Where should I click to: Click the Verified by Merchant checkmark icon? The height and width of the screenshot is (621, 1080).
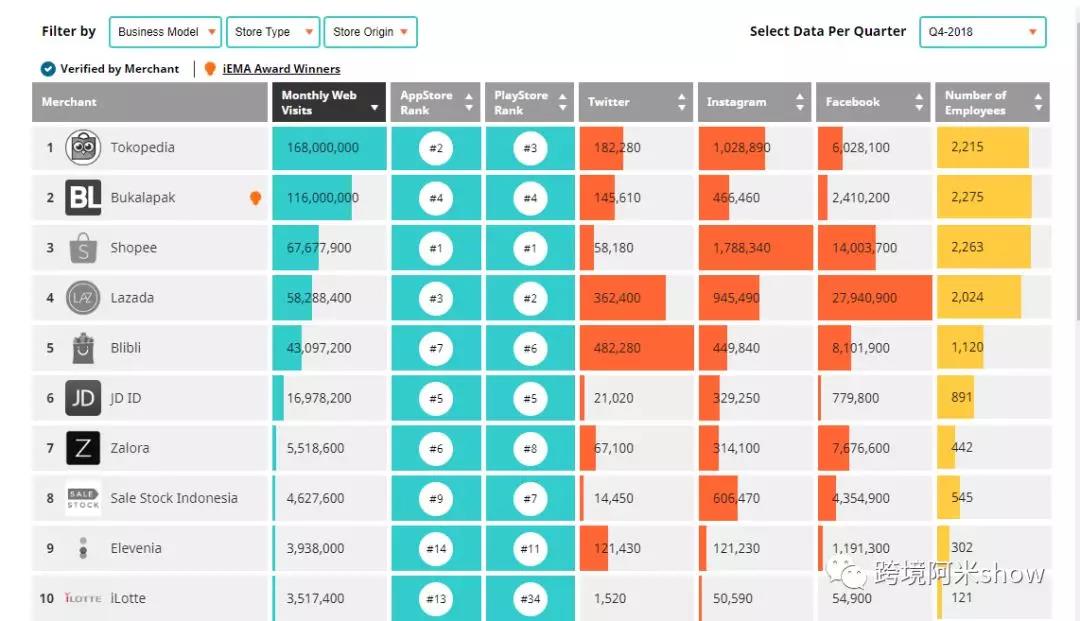pyautogui.click(x=48, y=69)
